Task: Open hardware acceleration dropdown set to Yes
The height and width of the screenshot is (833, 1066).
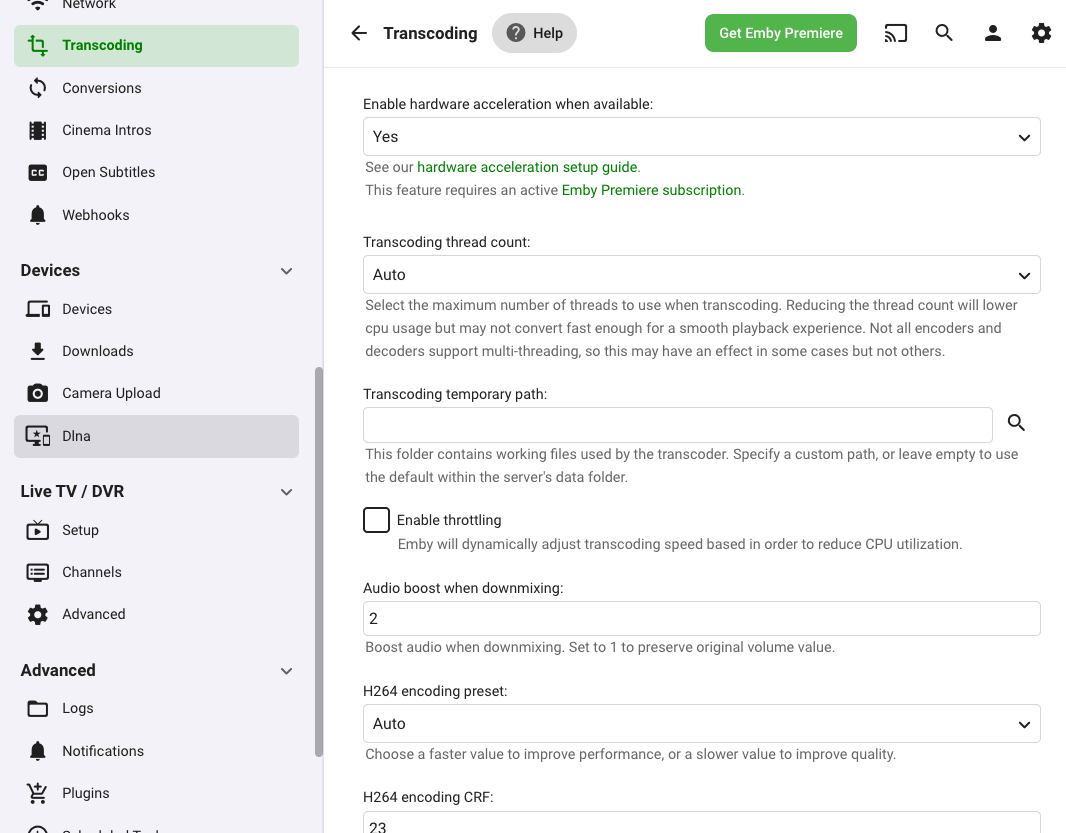Action: pos(700,137)
